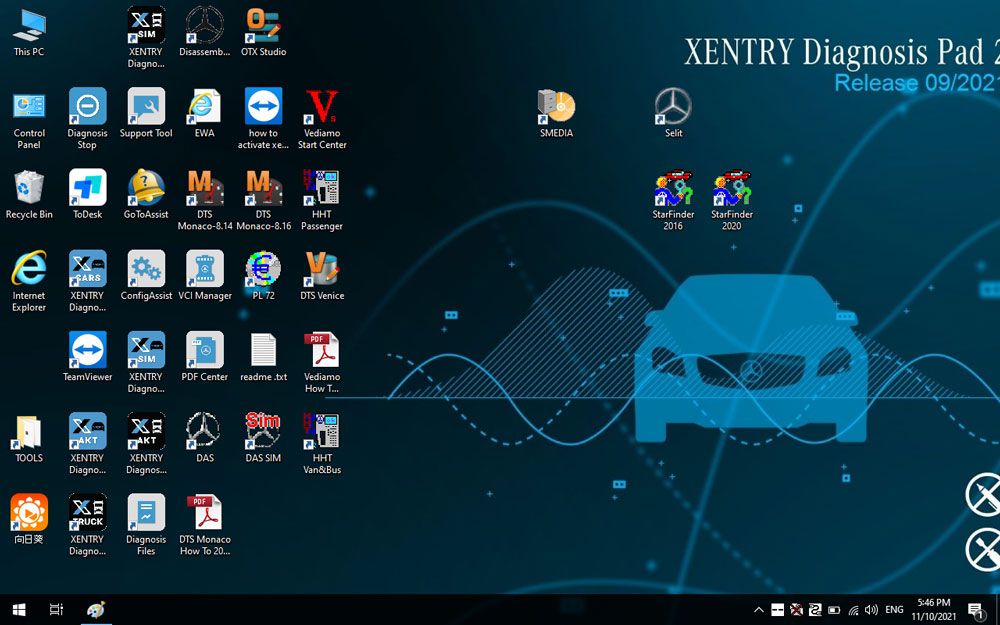This screenshot has height=625, width=1000.
Task: Open the speaker volume tray icon
Action: coord(872,610)
